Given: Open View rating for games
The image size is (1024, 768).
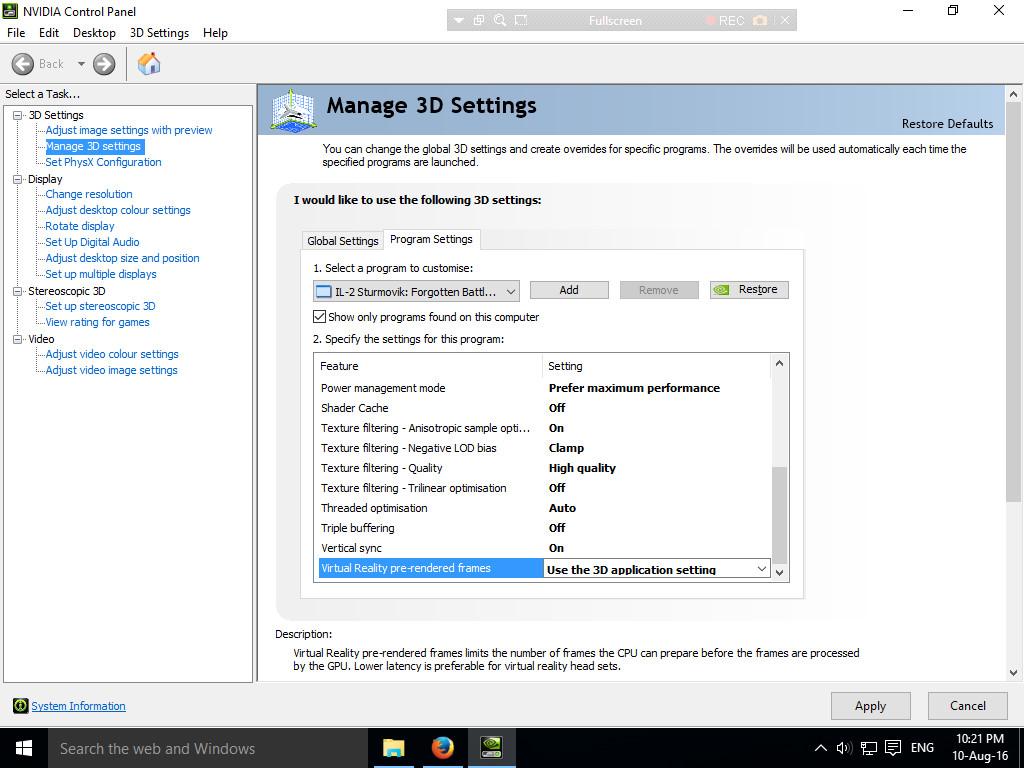Looking at the screenshot, I should pos(97,322).
